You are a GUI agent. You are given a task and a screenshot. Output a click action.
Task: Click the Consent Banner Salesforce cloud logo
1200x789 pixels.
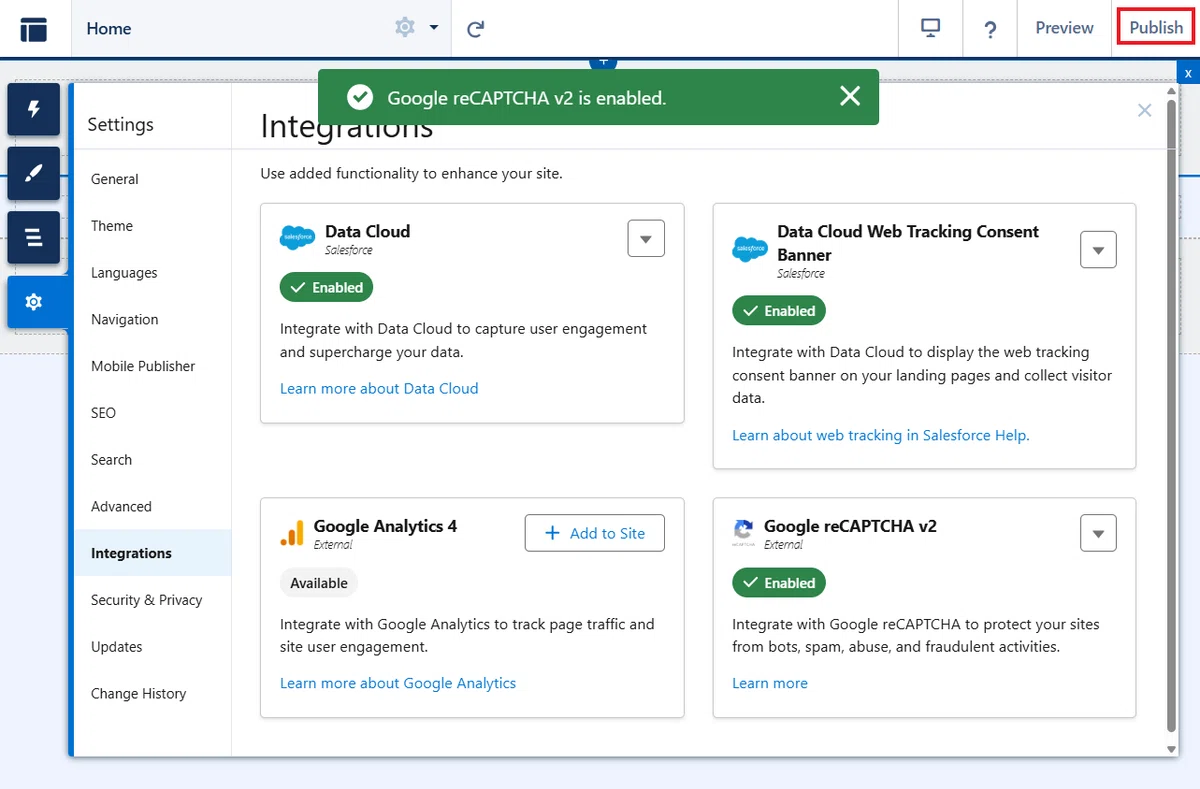[750, 249]
